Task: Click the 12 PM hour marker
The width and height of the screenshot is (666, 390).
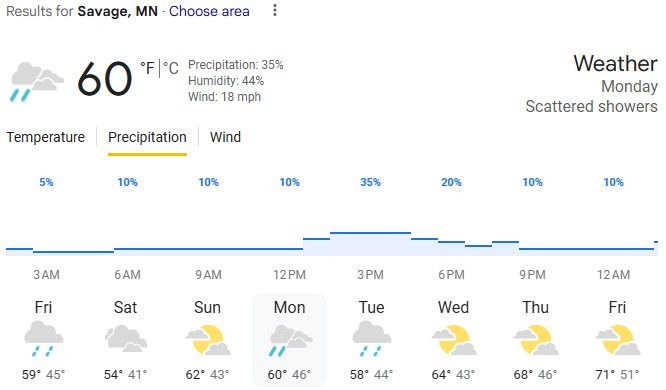Action: [289, 275]
